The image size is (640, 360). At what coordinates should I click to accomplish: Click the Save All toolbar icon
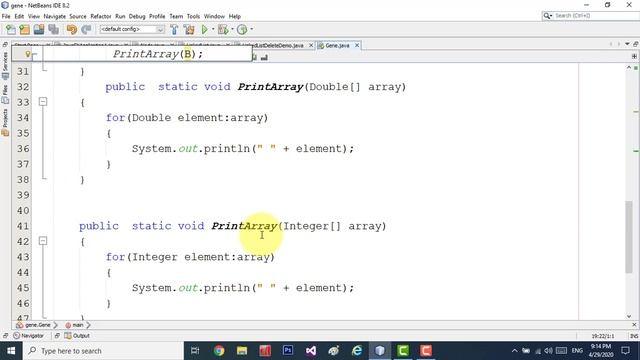point(53,29)
